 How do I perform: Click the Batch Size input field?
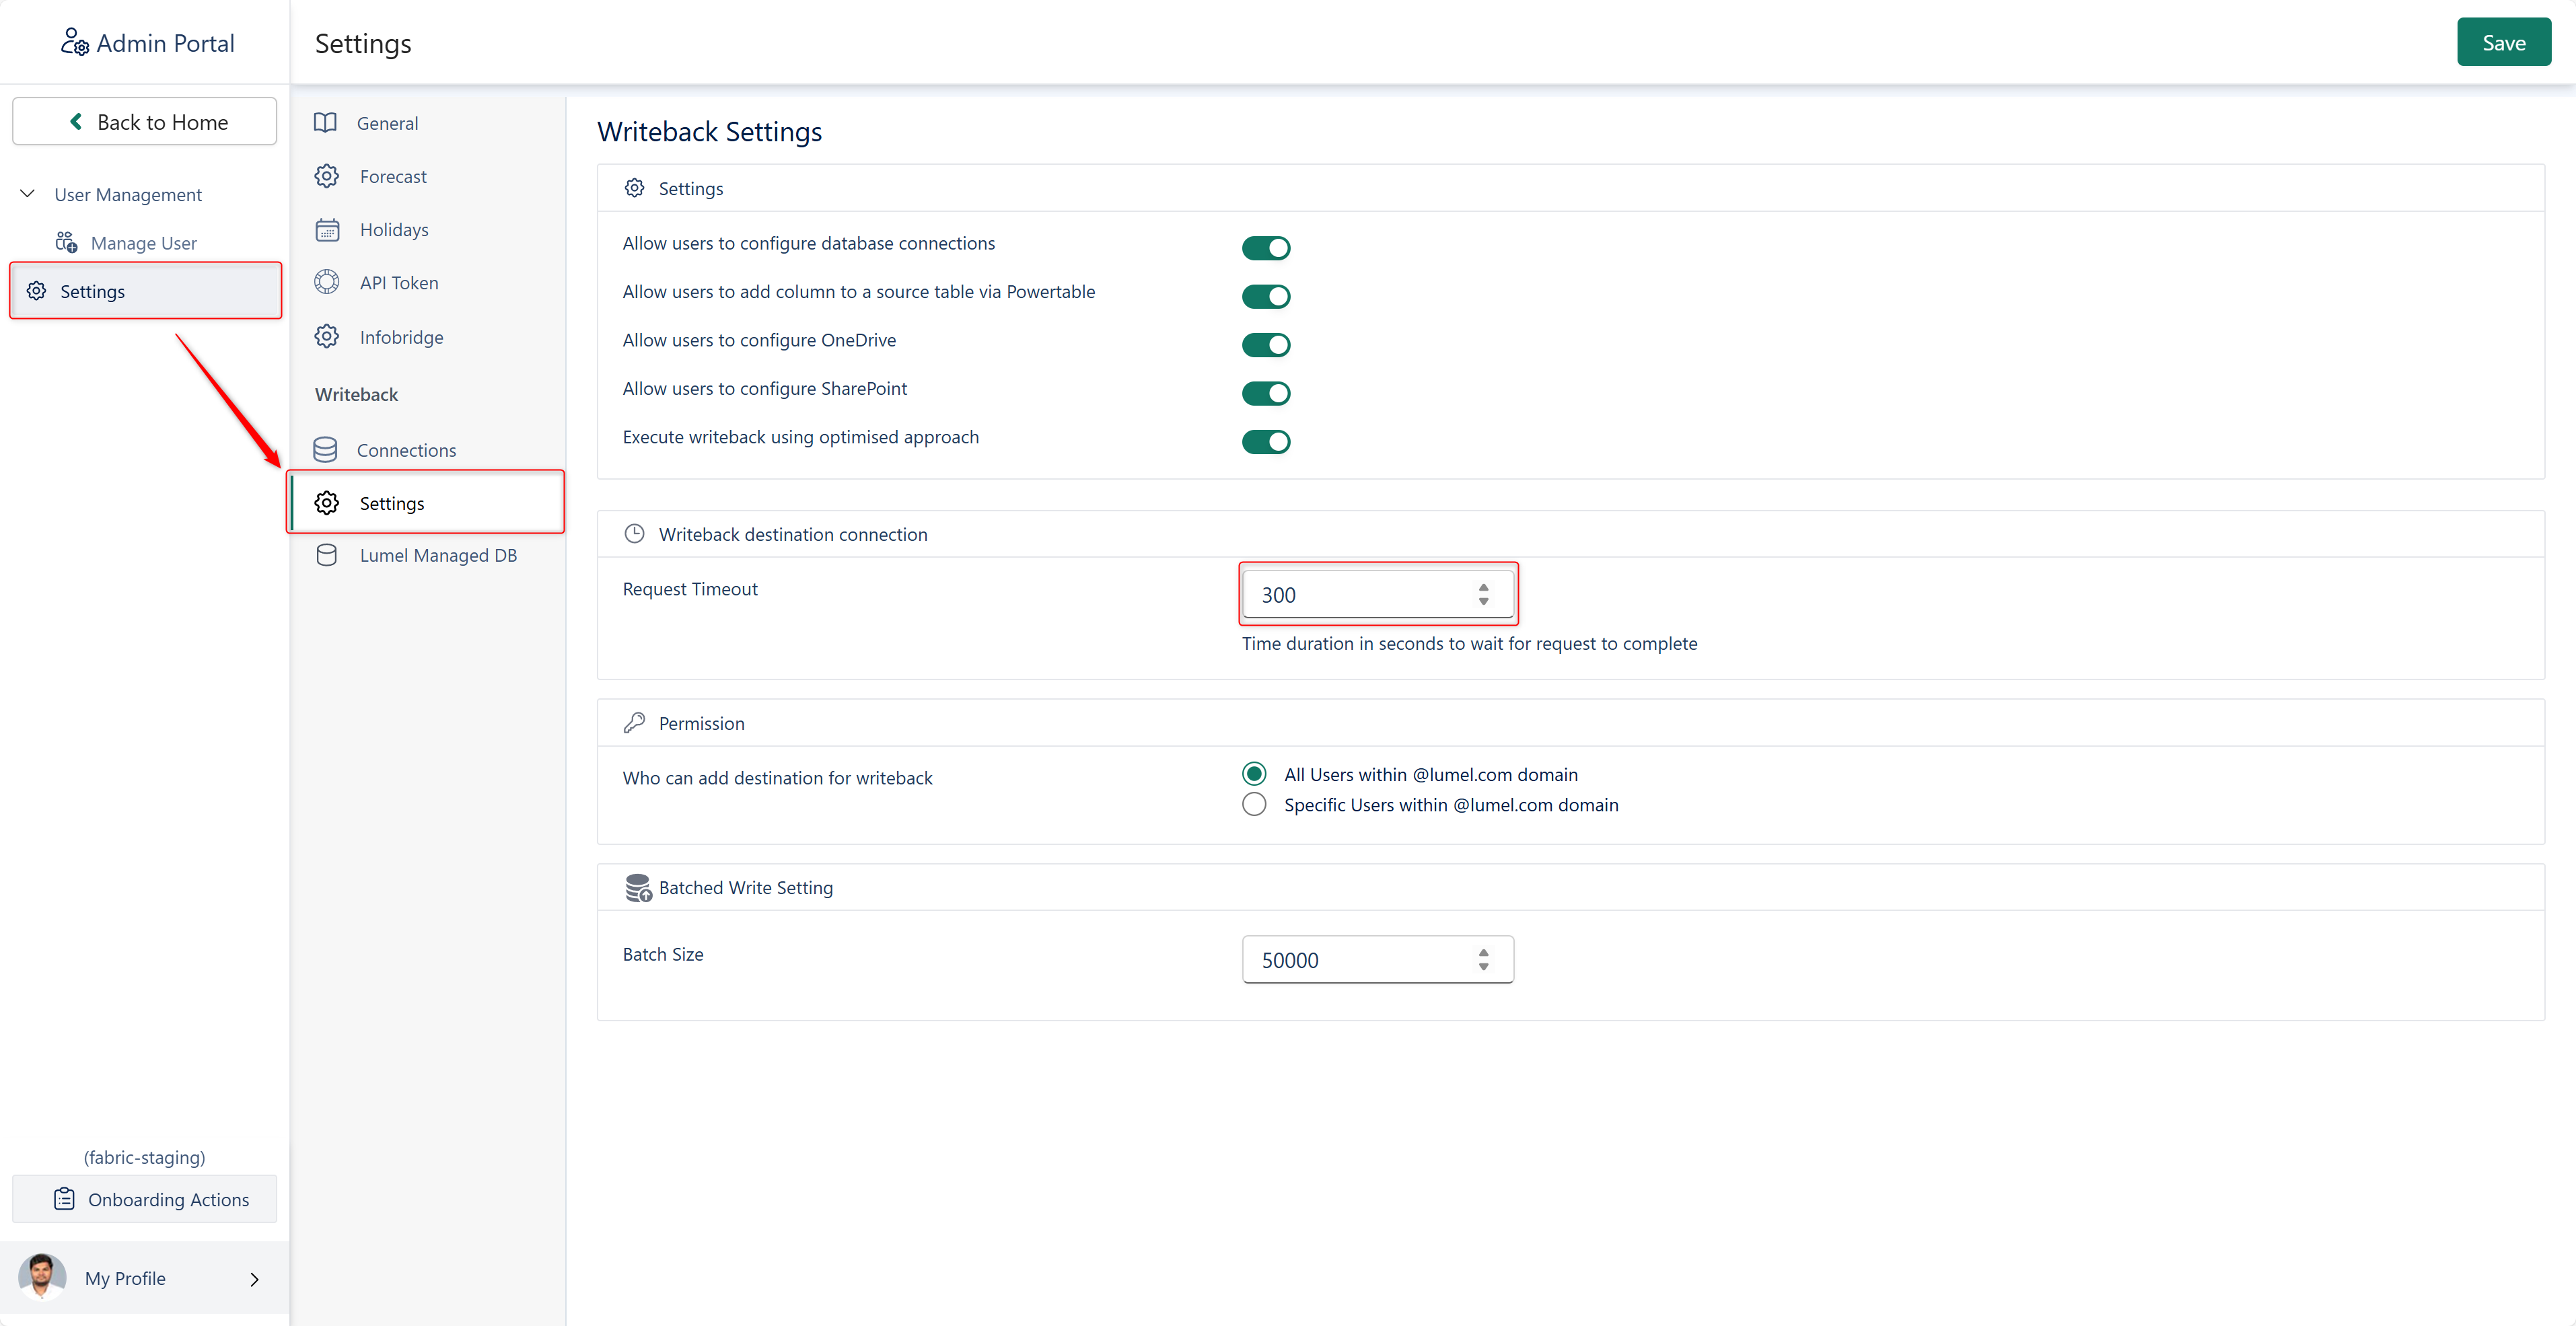tap(1360, 960)
